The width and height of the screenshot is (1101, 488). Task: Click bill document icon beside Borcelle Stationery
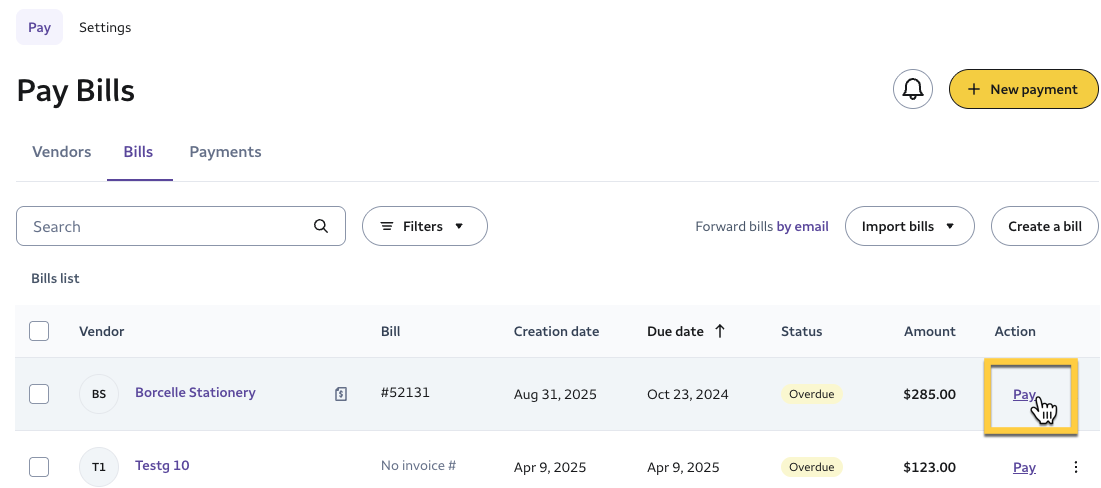click(341, 394)
